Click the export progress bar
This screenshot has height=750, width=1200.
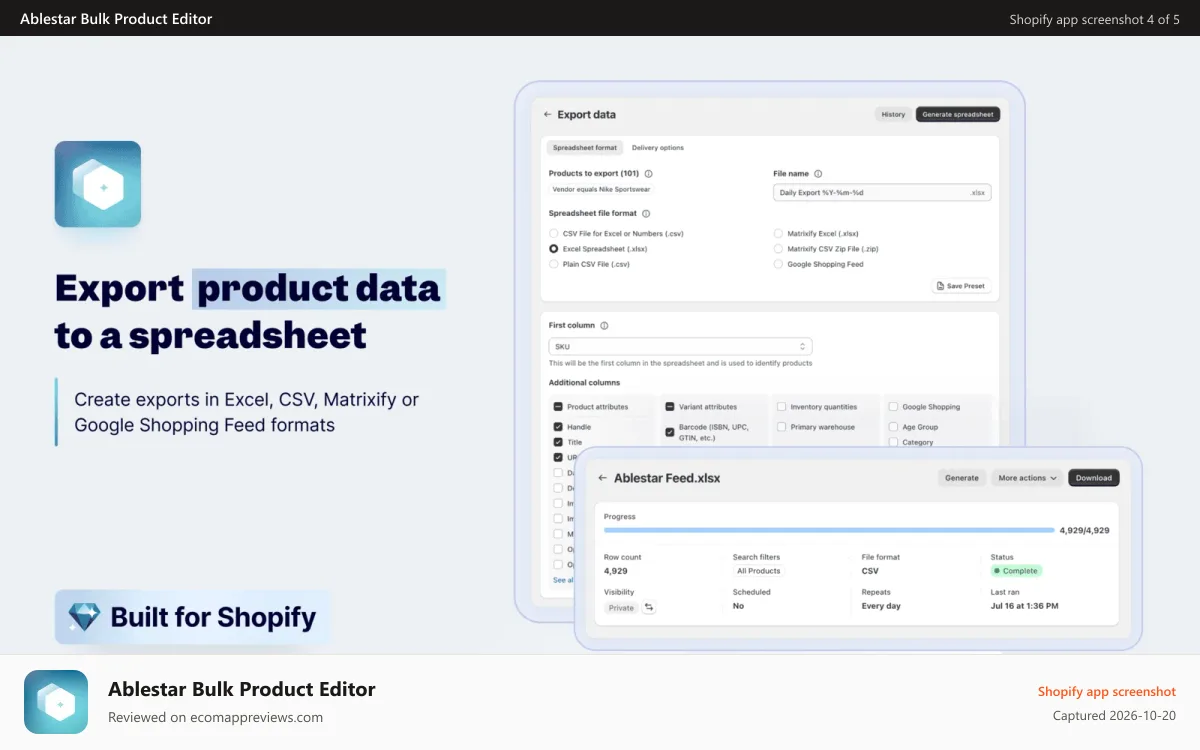pyautogui.click(x=829, y=530)
